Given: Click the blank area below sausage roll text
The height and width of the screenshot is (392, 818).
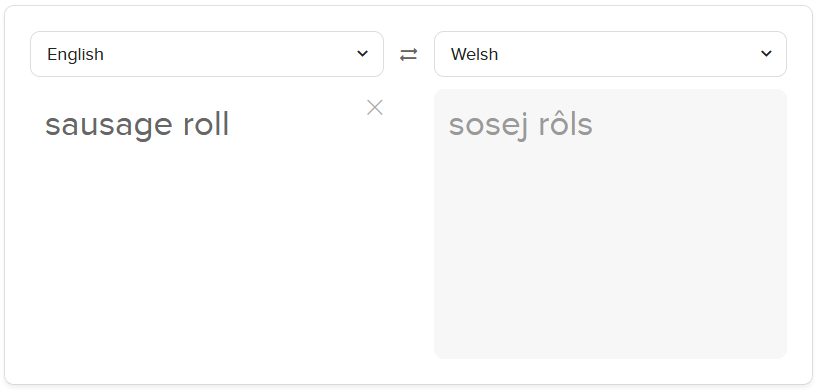Looking at the screenshot, I should [x=207, y=251].
